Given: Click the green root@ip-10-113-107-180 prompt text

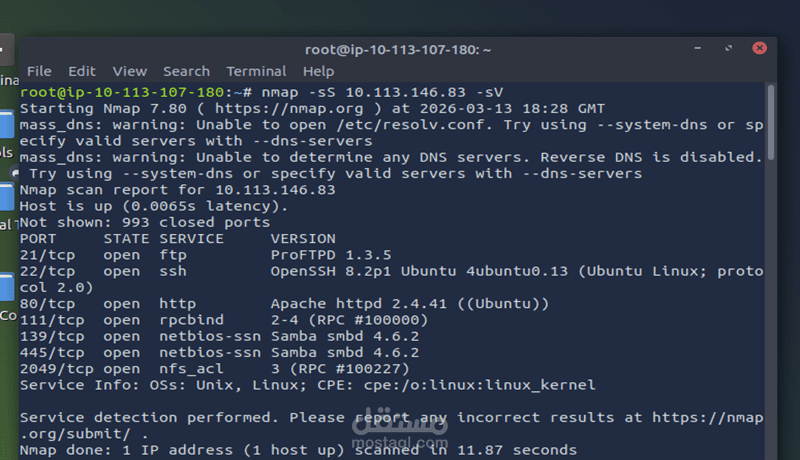Looking at the screenshot, I should (x=121, y=92).
